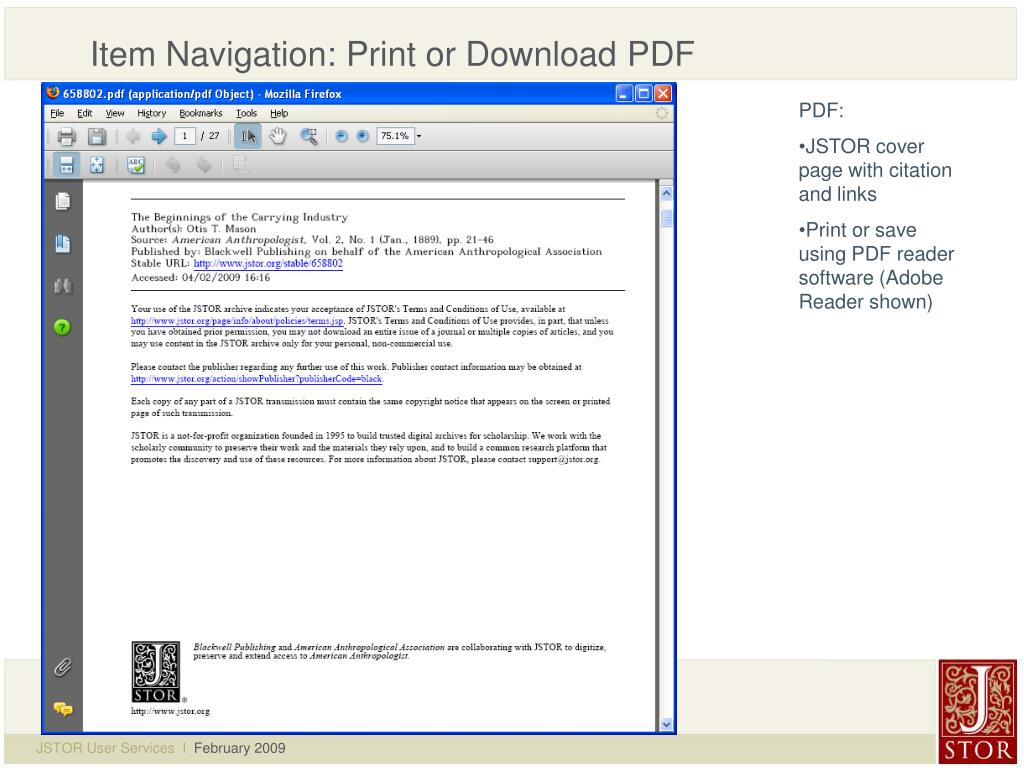Open the Tools menu
Image resolution: width=1024 pixels, height=768 pixels.
(x=246, y=114)
